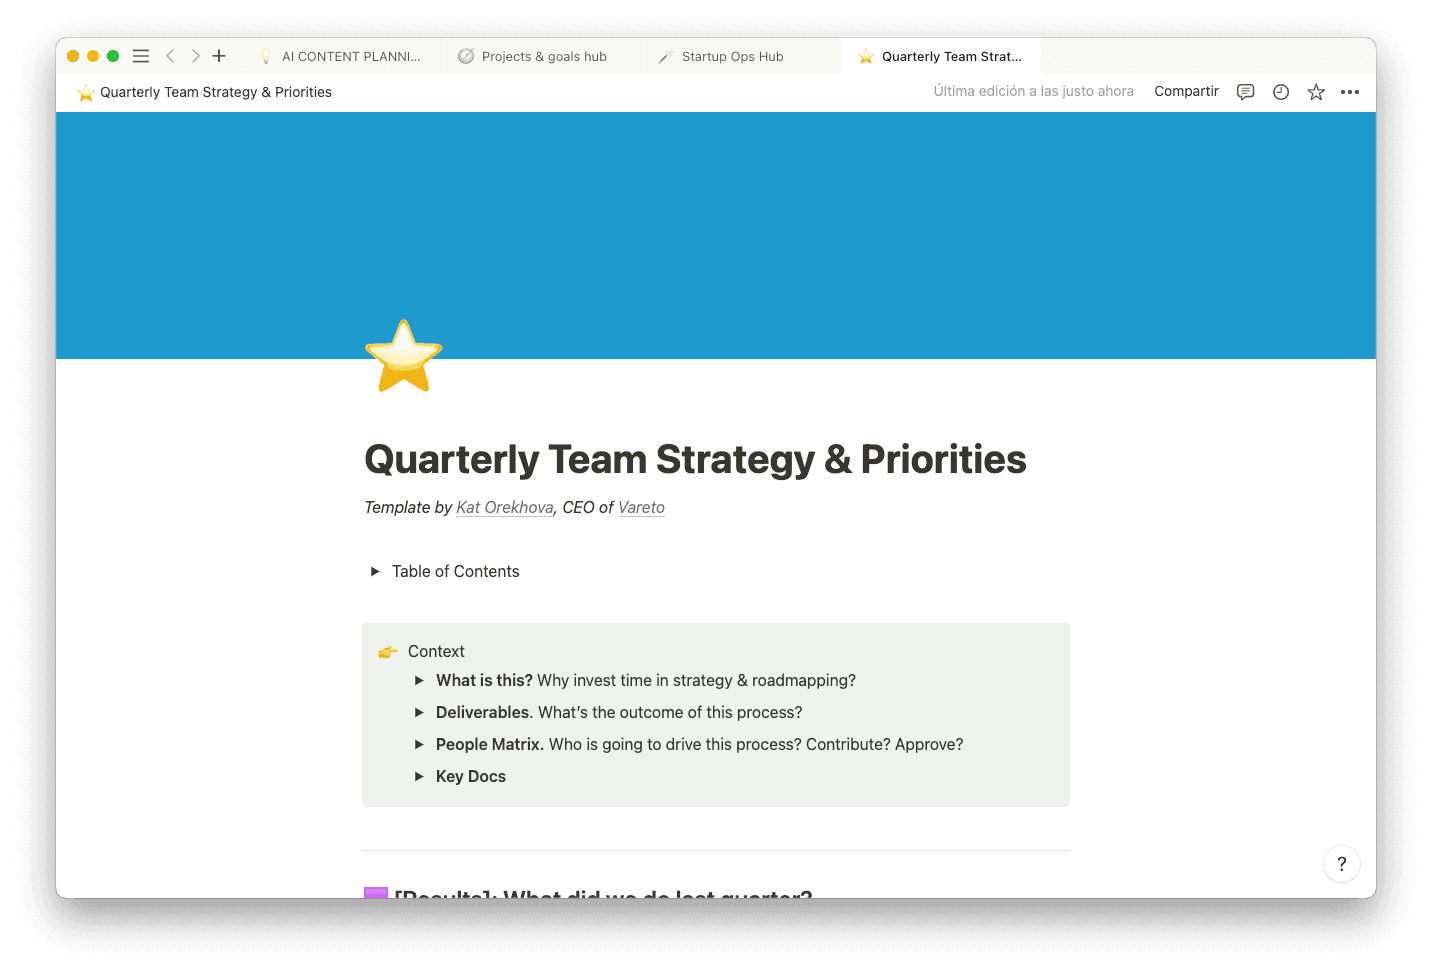Screen dimensions: 1432x972
Task: Open the Kat Orekhova link
Action: (x=504, y=508)
